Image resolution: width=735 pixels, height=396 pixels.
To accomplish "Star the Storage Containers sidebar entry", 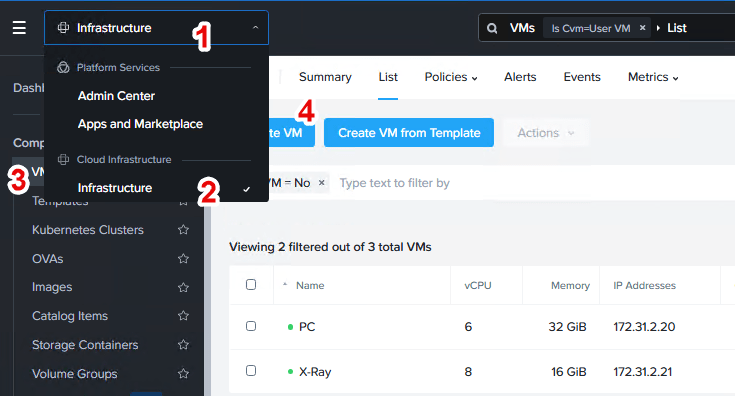I will pyautogui.click(x=183, y=345).
